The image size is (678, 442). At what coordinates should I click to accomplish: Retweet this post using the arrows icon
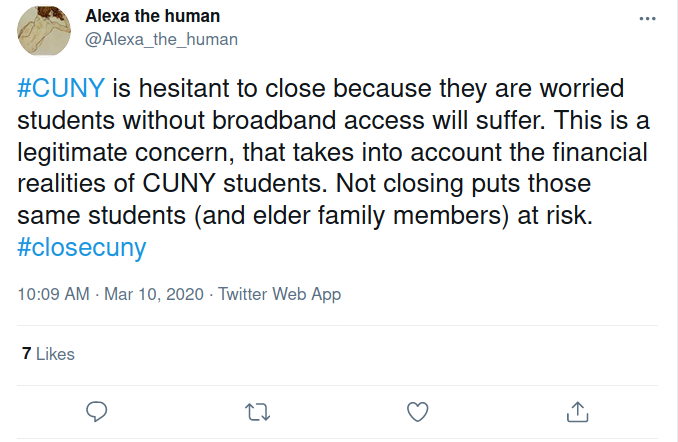[x=257, y=411]
